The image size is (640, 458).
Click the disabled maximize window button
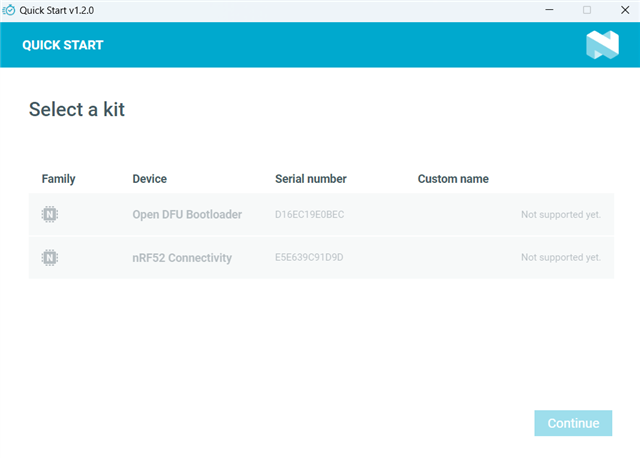tap(587, 10)
